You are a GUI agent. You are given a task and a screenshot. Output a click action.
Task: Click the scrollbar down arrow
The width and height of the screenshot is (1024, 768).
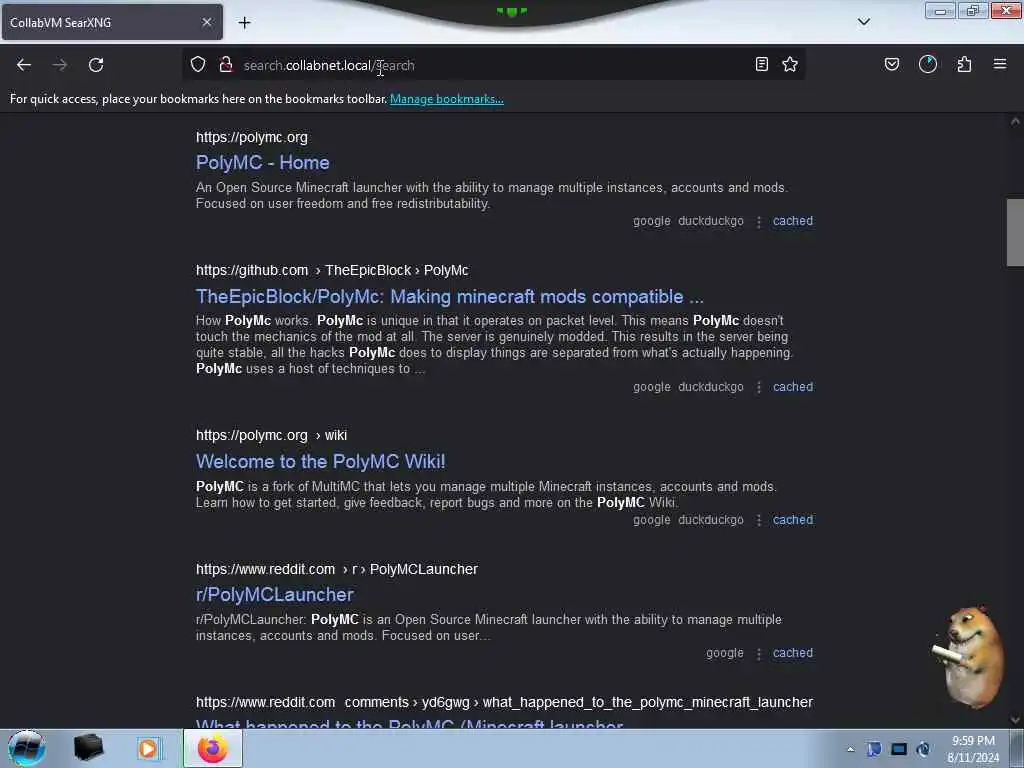[x=1015, y=720]
